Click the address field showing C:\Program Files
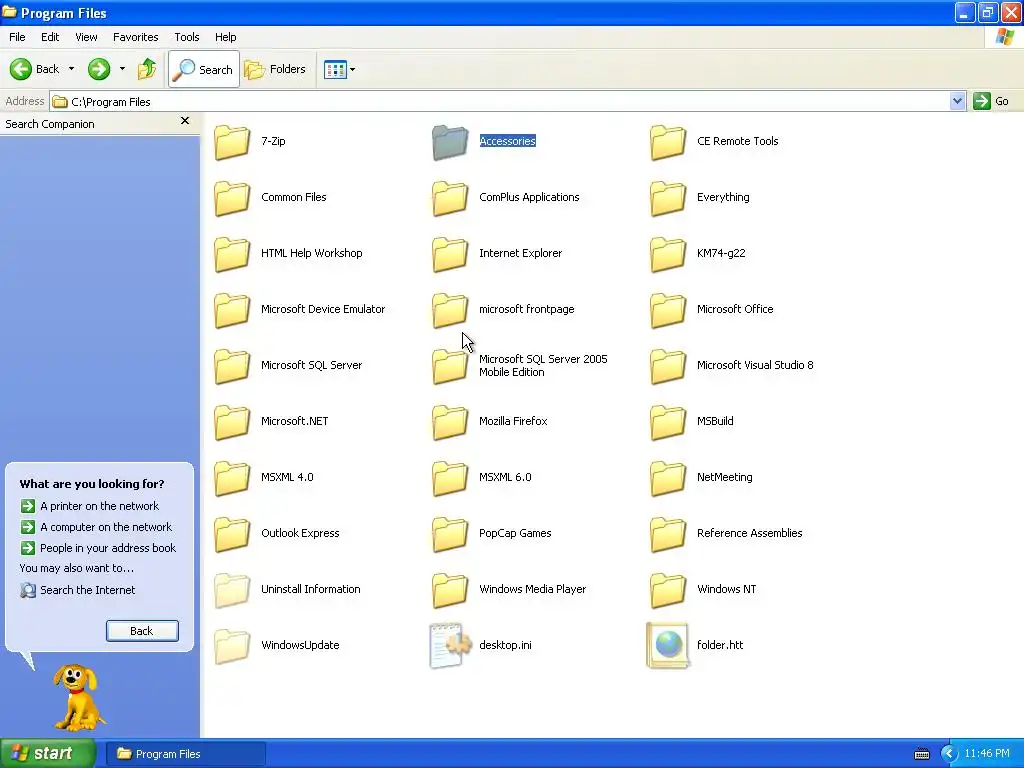Viewport: 1024px width, 768px height. (x=500, y=102)
